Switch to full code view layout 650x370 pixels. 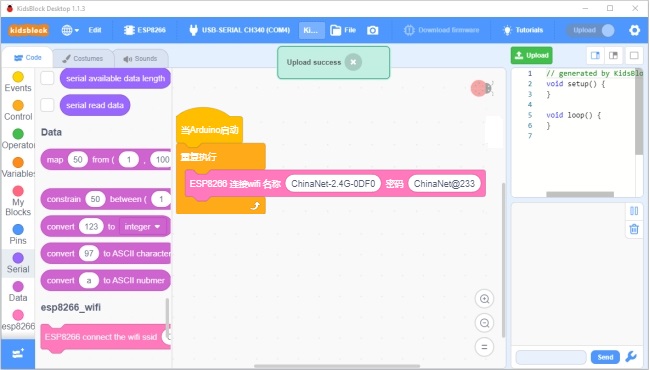(634, 56)
